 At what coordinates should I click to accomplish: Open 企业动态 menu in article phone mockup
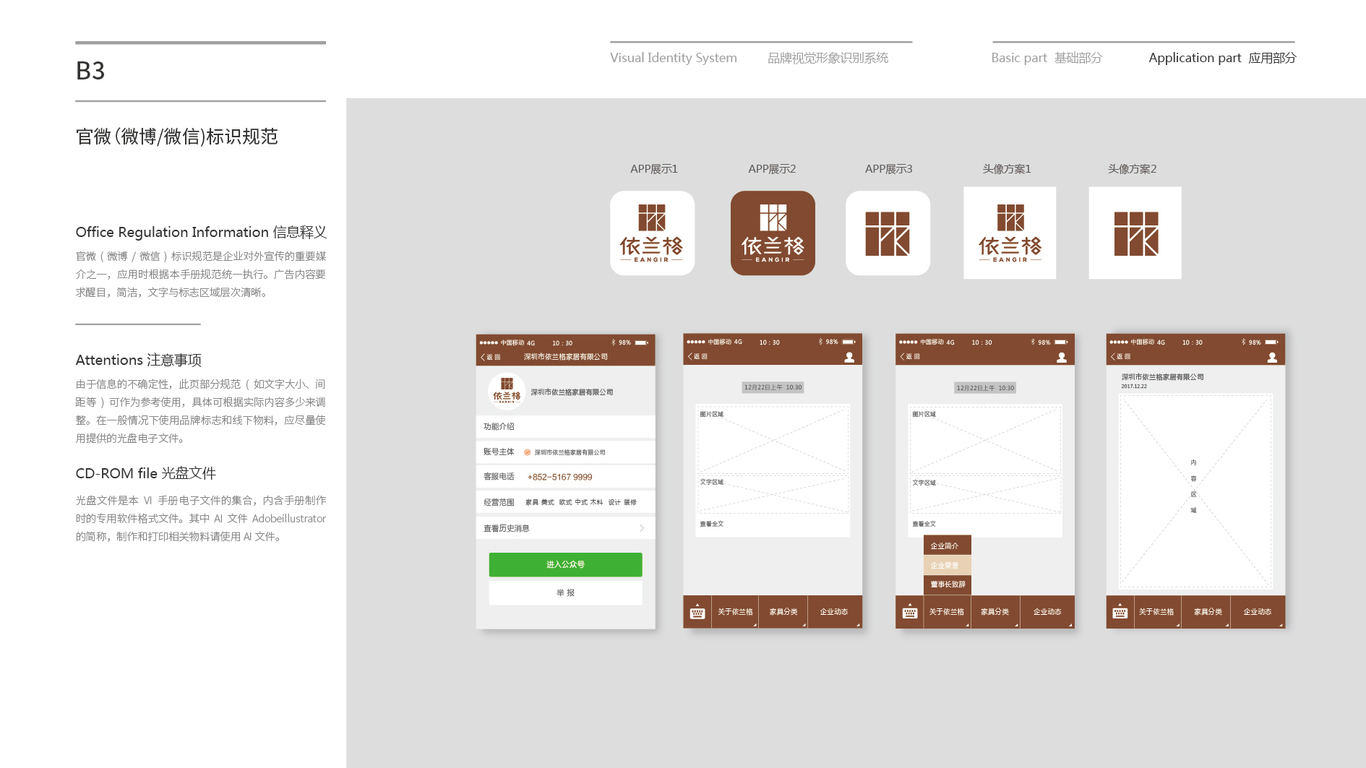[x=1257, y=612]
